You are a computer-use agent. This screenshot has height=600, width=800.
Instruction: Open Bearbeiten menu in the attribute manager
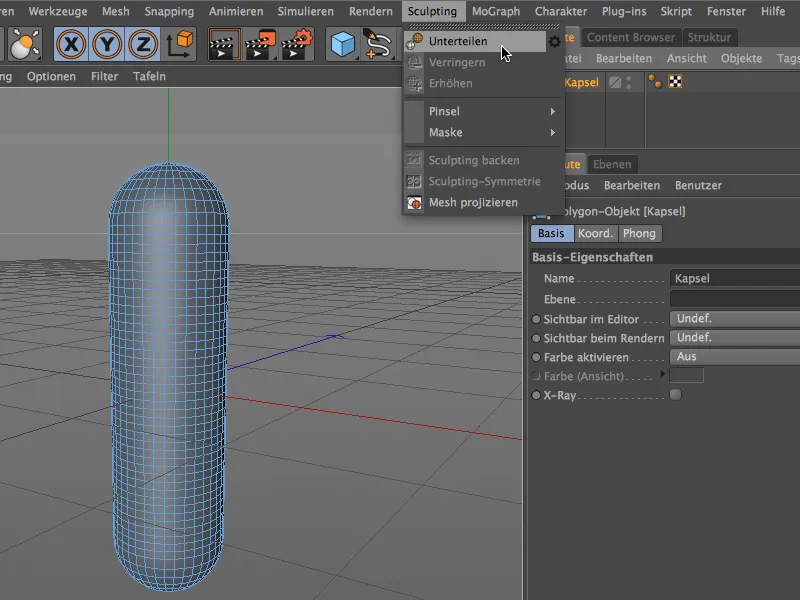click(x=632, y=186)
